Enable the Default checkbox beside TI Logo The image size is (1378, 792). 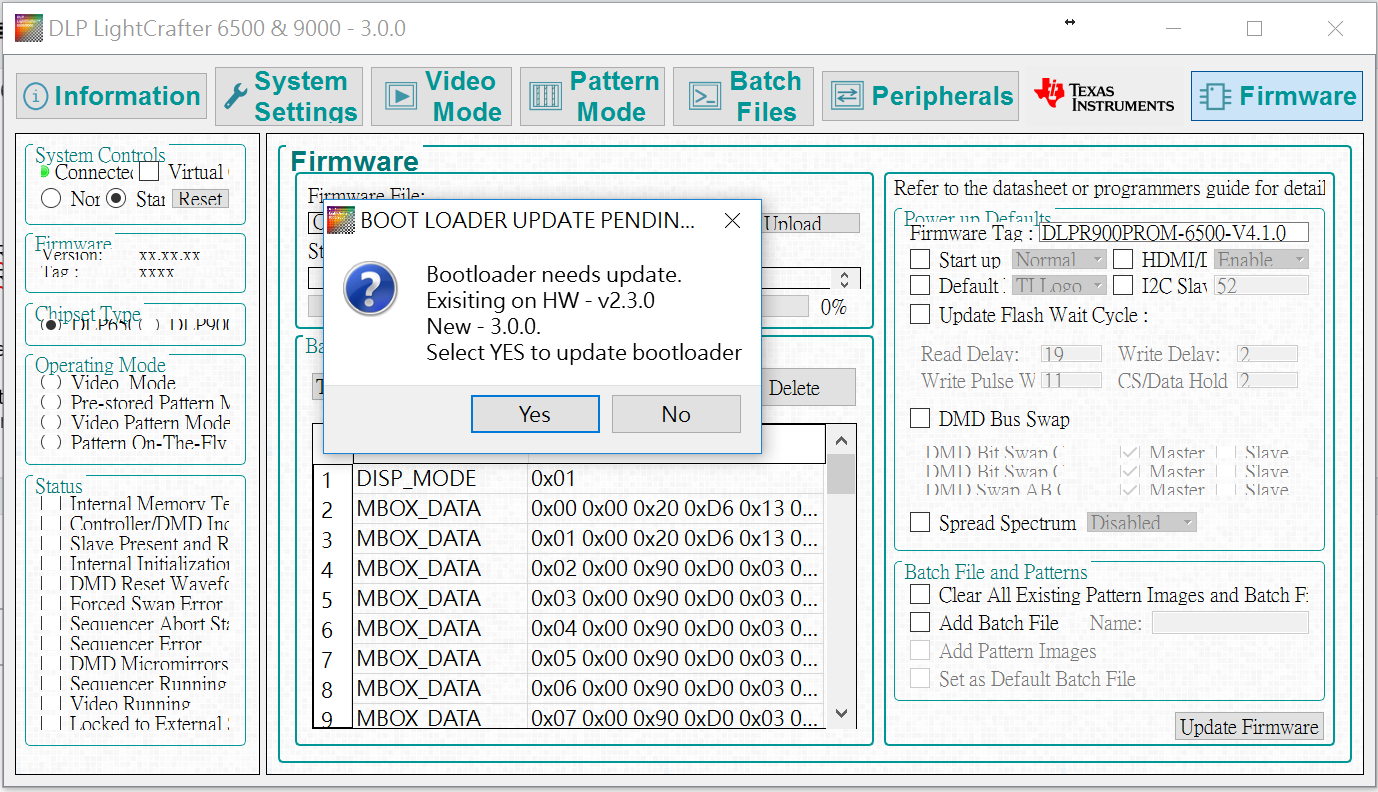920,286
